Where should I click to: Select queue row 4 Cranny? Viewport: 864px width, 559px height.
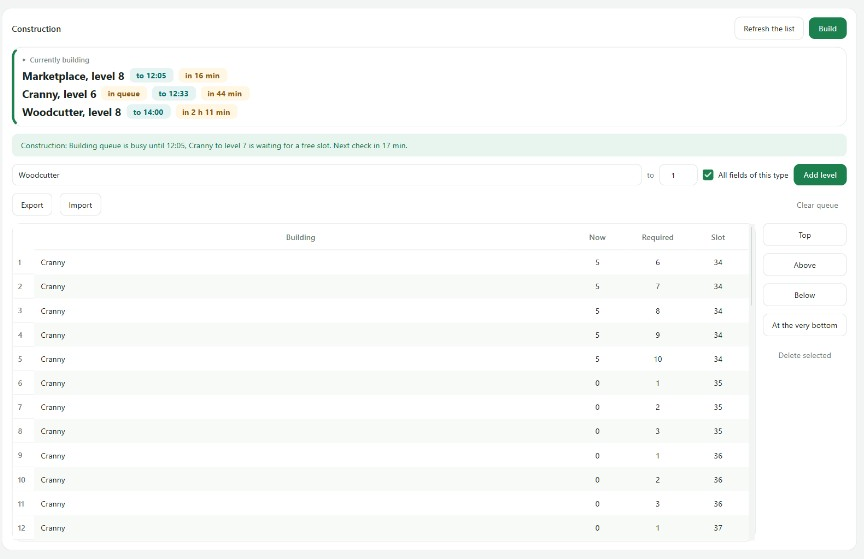coord(381,335)
